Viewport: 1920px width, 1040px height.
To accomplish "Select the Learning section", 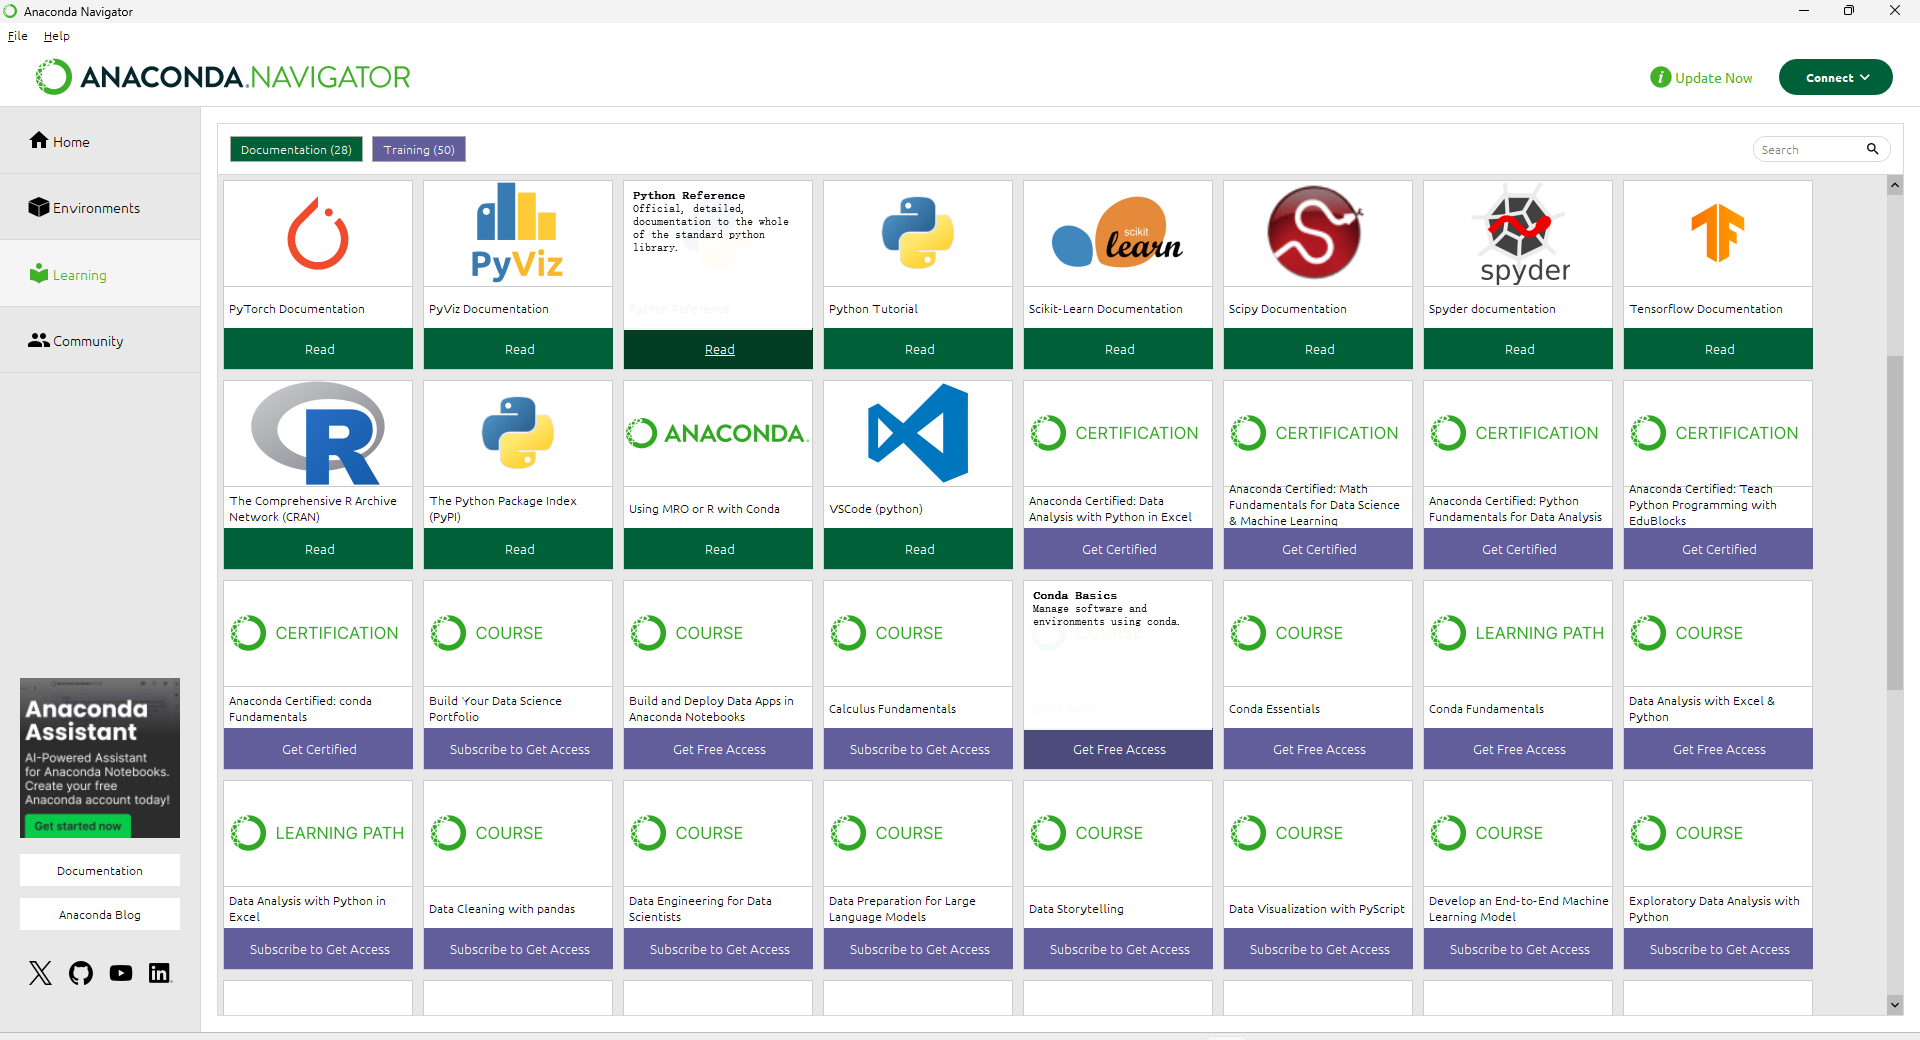I will click(100, 274).
